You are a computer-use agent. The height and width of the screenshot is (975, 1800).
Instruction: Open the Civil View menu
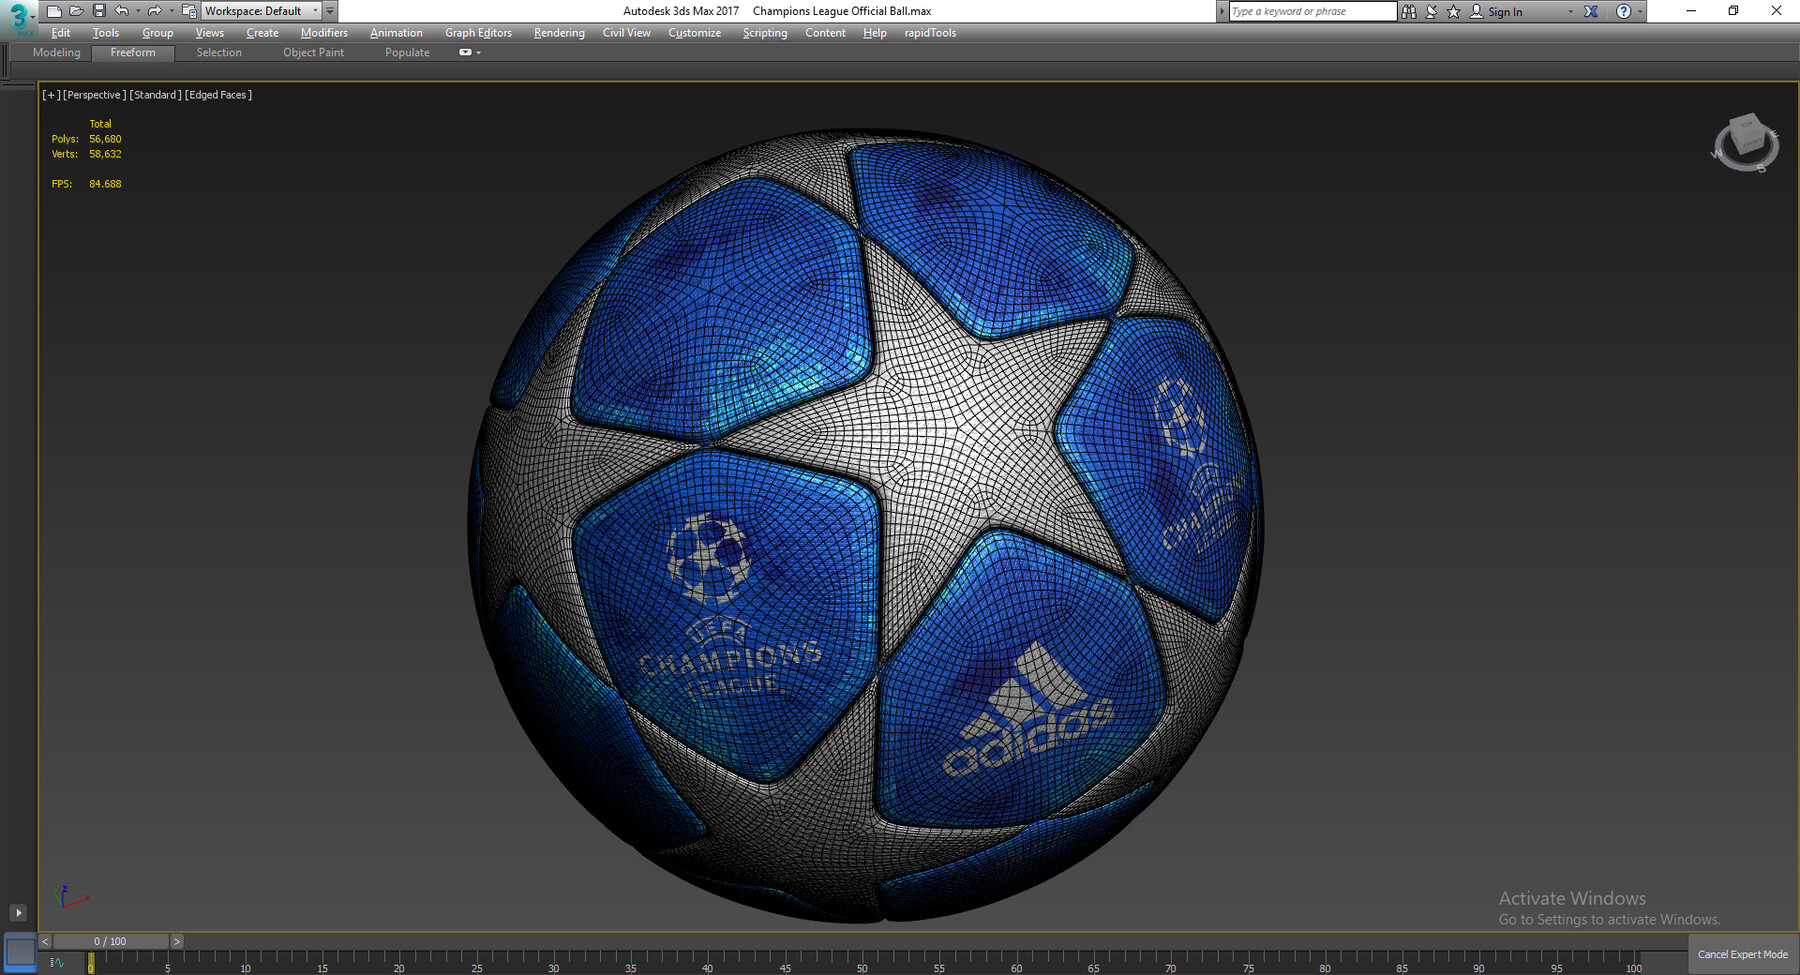(x=626, y=33)
